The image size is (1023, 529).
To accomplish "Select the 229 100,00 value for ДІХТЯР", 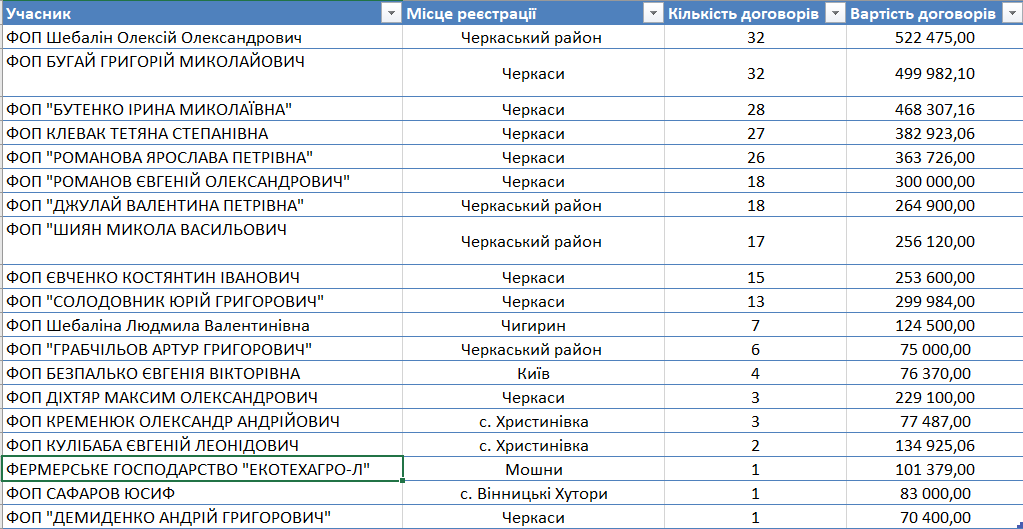I will (935, 397).
